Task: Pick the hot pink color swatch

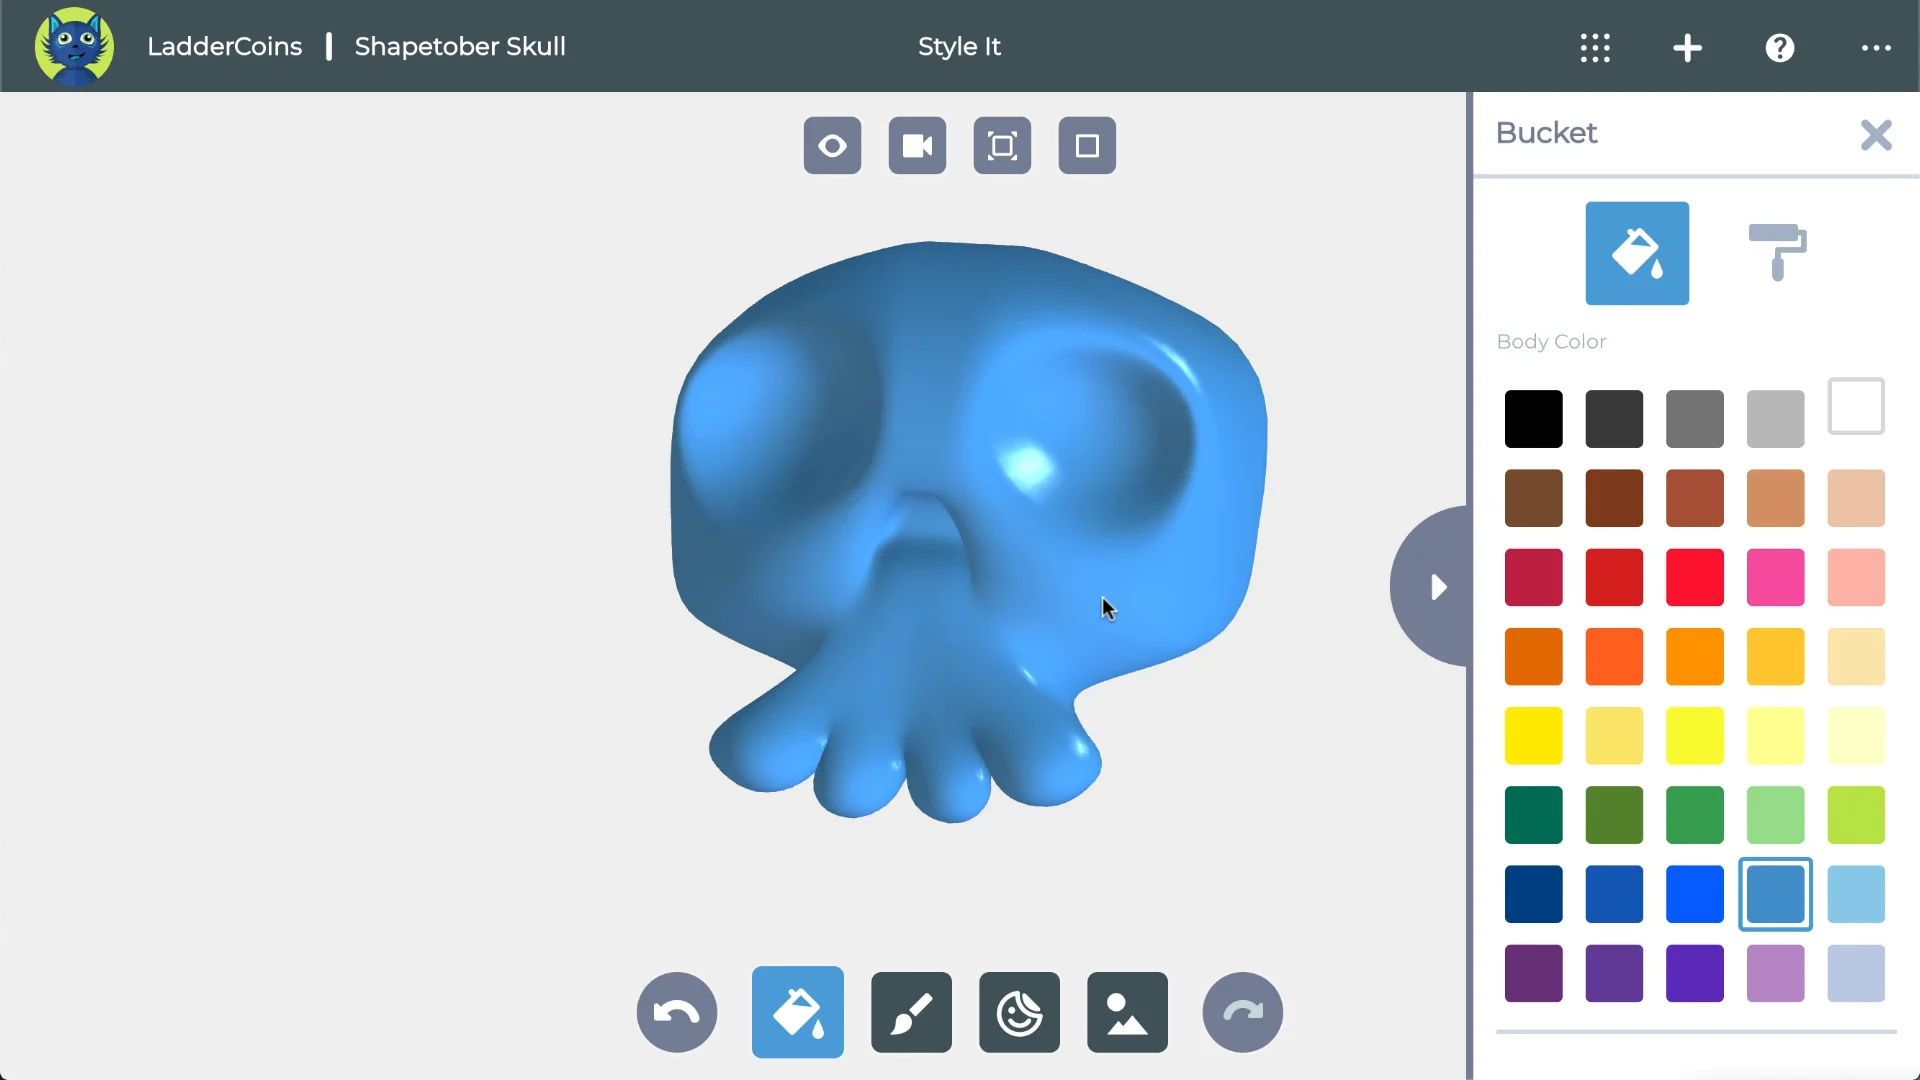Action: pos(1775,577)
